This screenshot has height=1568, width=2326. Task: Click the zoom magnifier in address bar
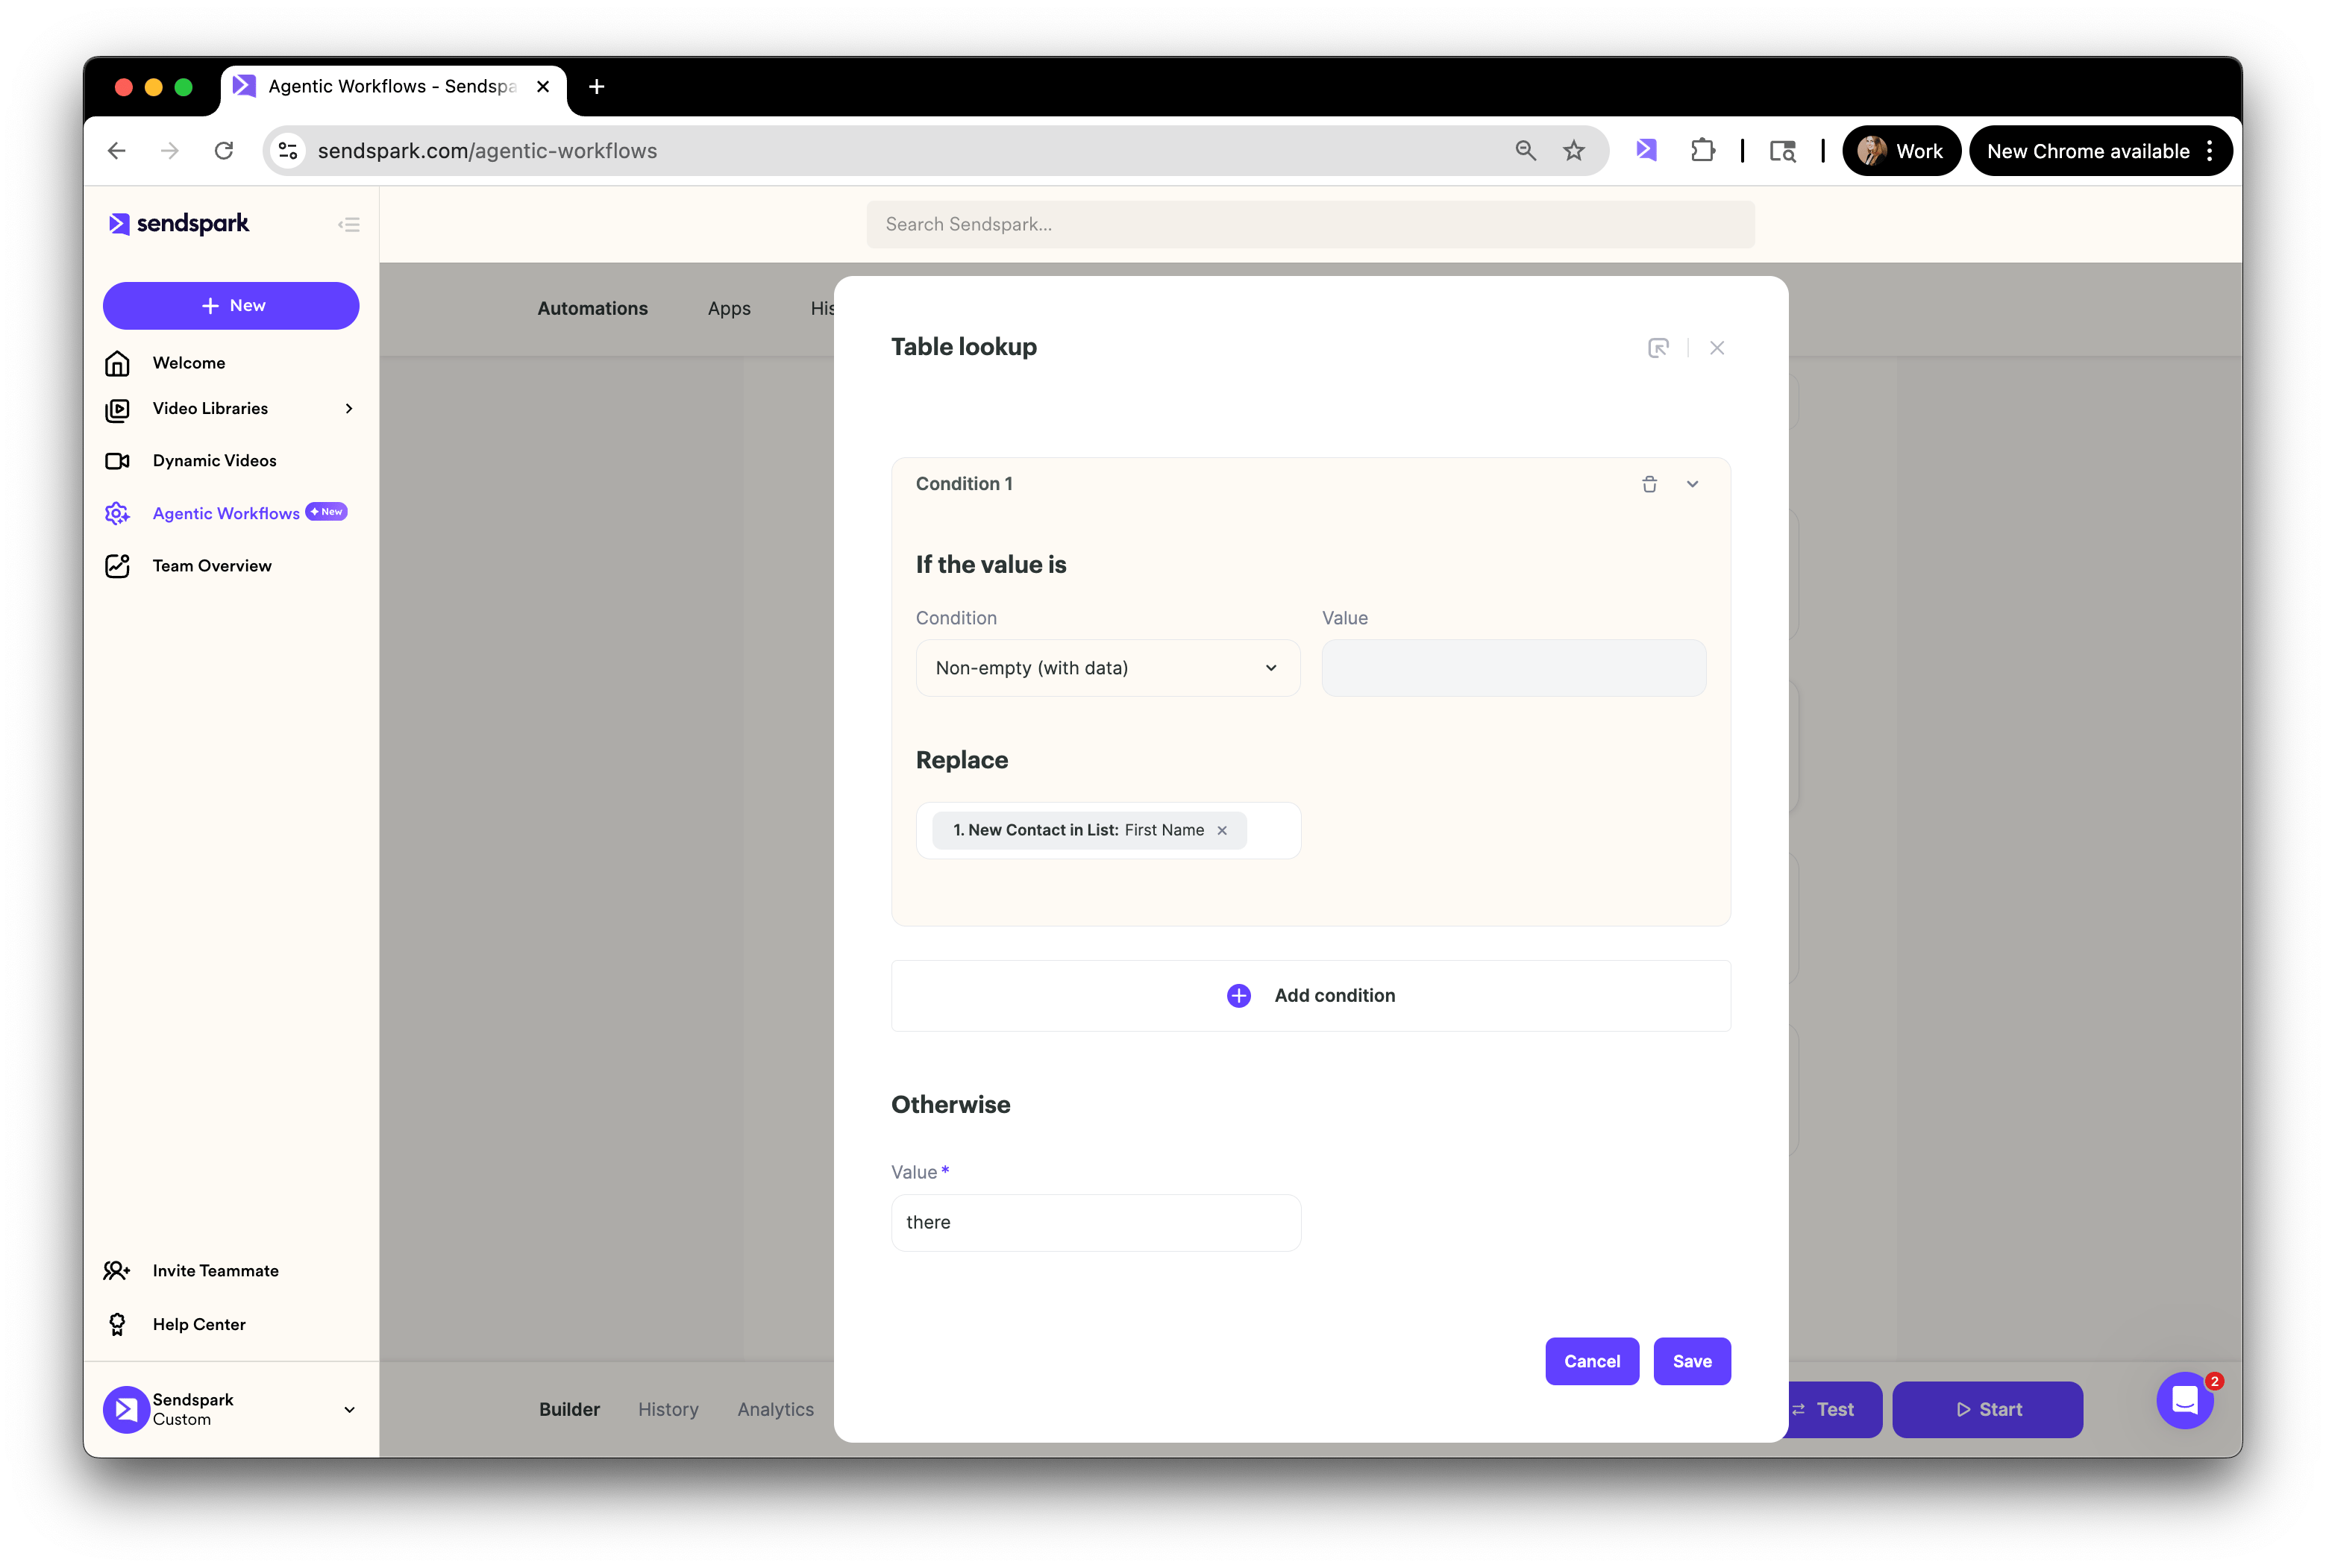point(1525,150)
